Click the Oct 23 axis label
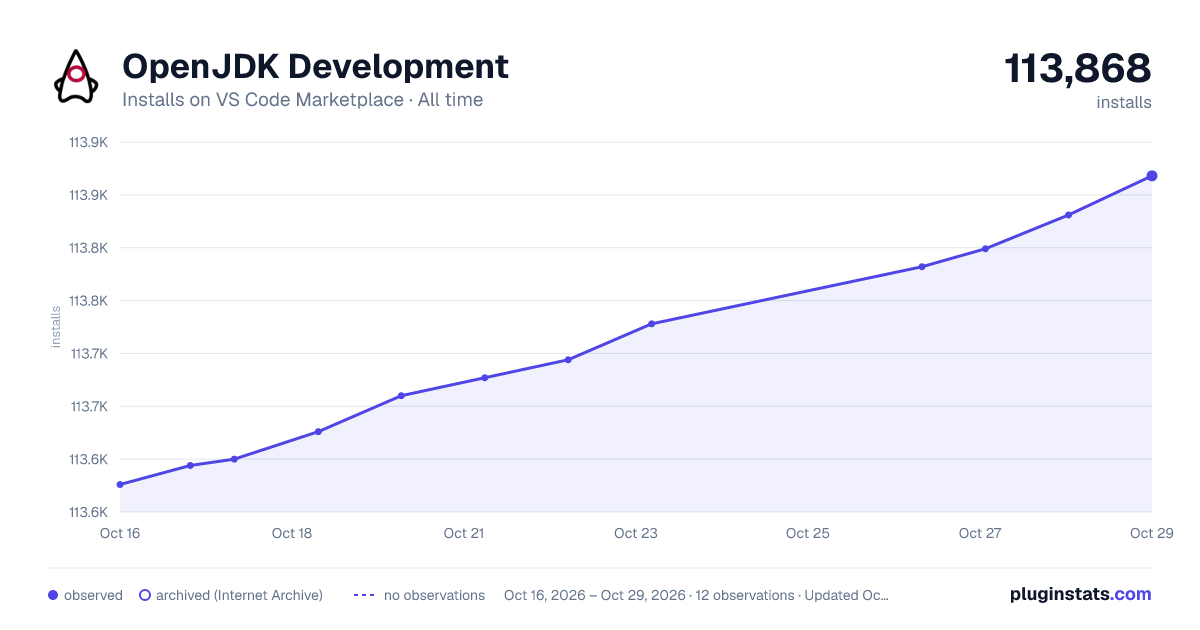The image size is (1200, 630). click(x=636, y=533)
